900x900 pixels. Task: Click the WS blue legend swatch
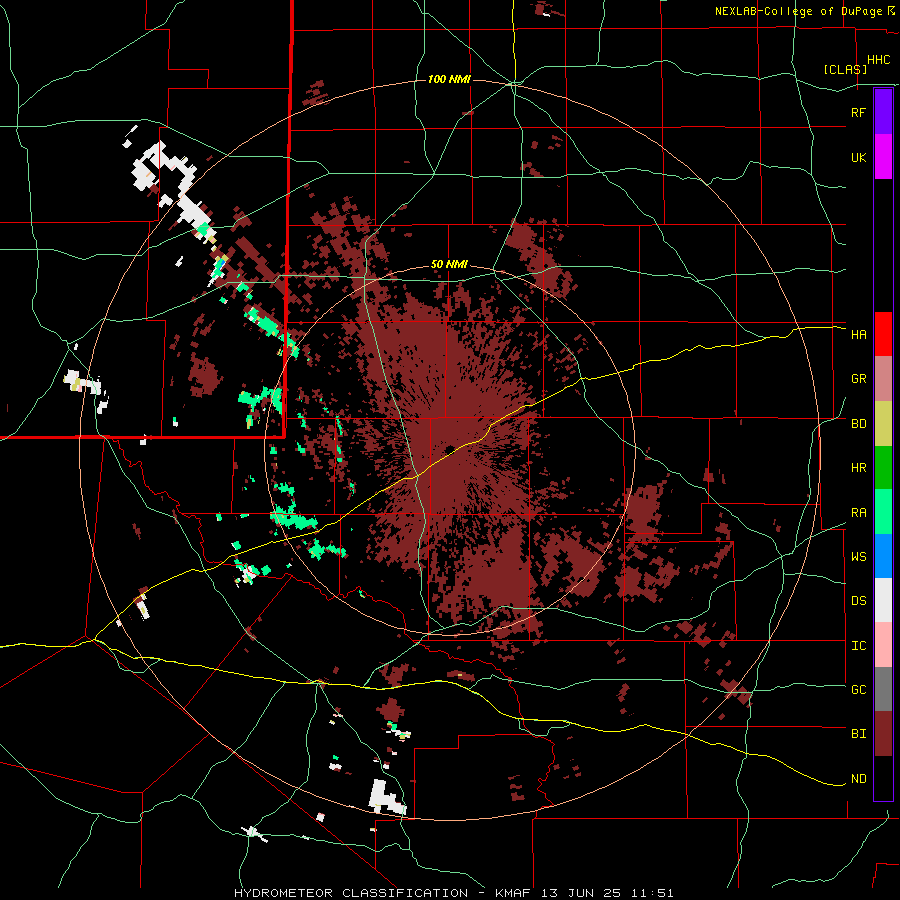click(883, 556)
